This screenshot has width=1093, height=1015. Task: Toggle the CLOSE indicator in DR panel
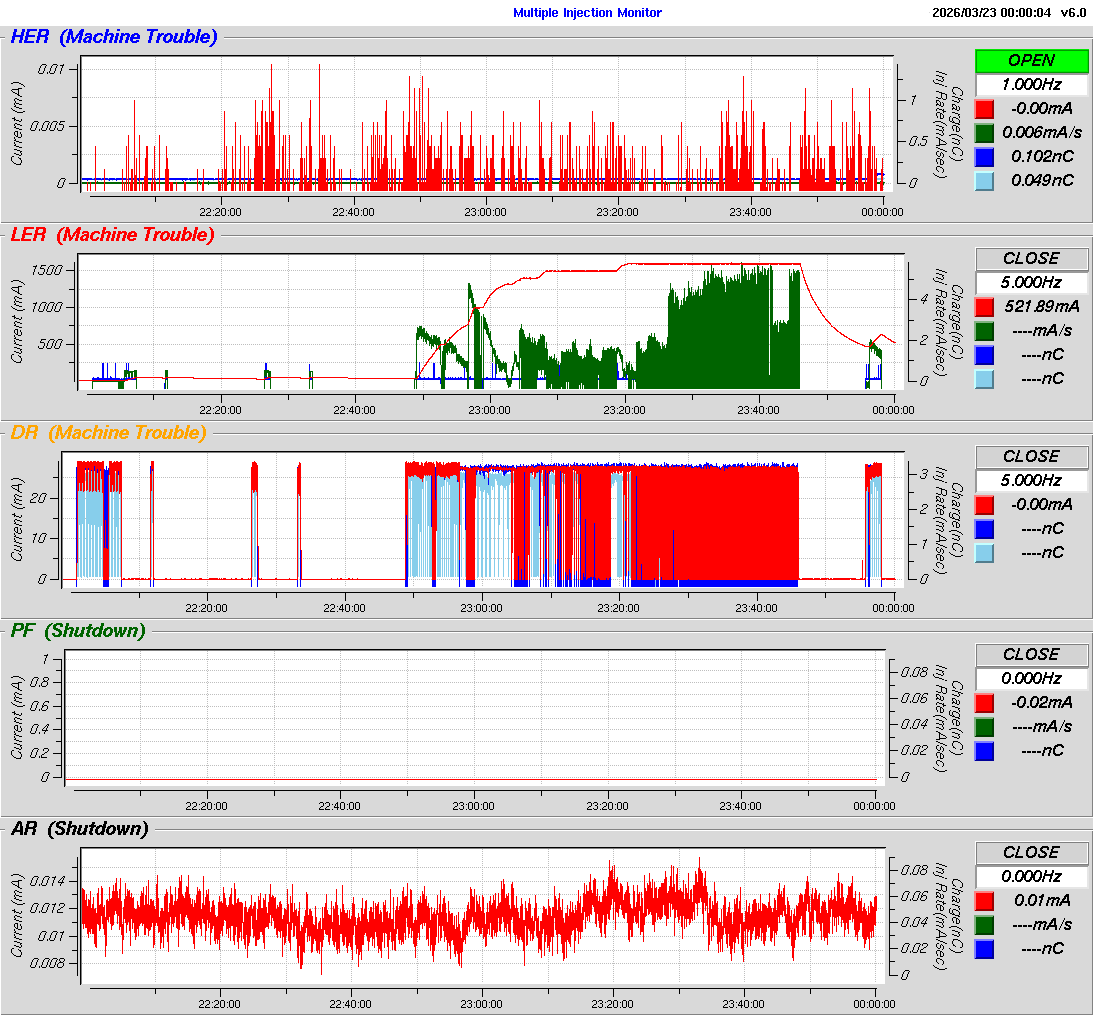click(x=1031, y=457)
